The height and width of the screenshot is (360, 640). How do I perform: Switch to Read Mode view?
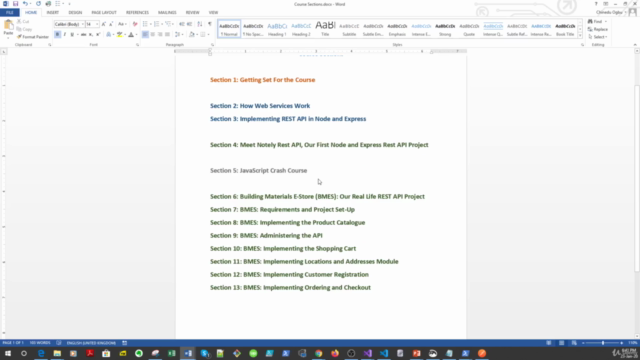549,343
